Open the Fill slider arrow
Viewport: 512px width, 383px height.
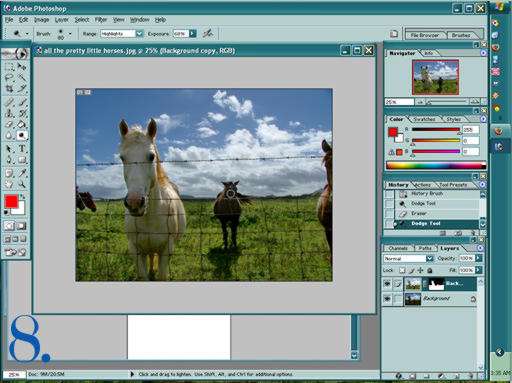tap(478, 270)
